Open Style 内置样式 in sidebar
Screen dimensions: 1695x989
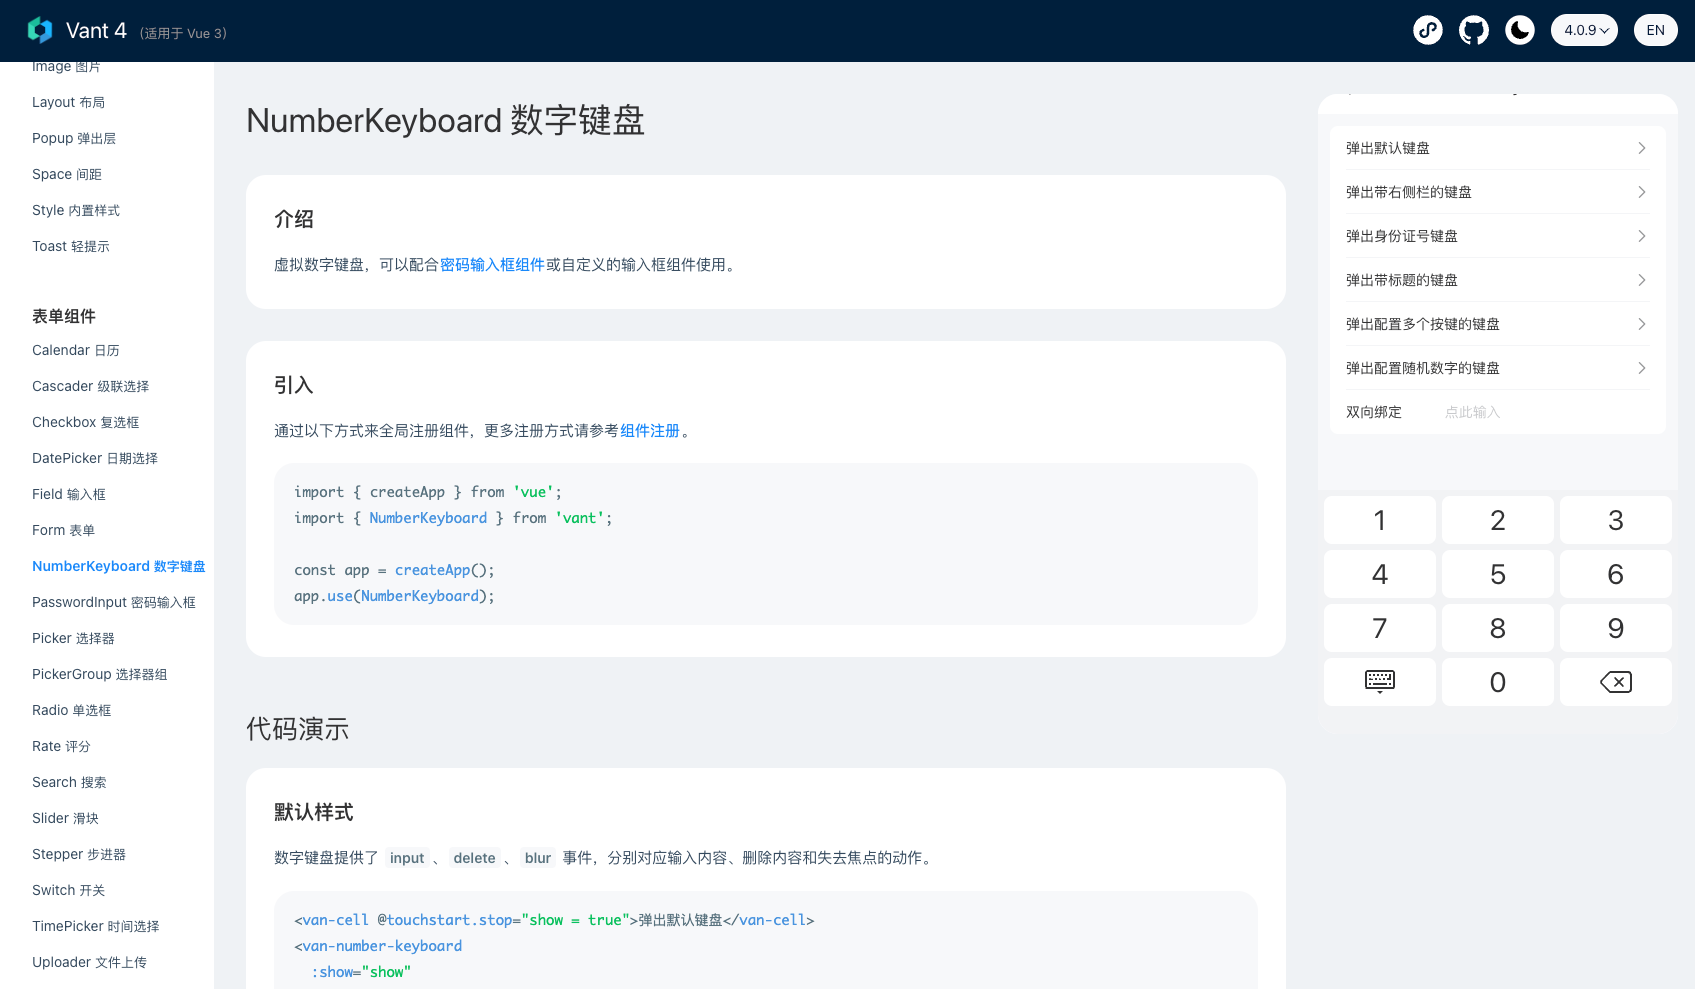click(76, 210)
